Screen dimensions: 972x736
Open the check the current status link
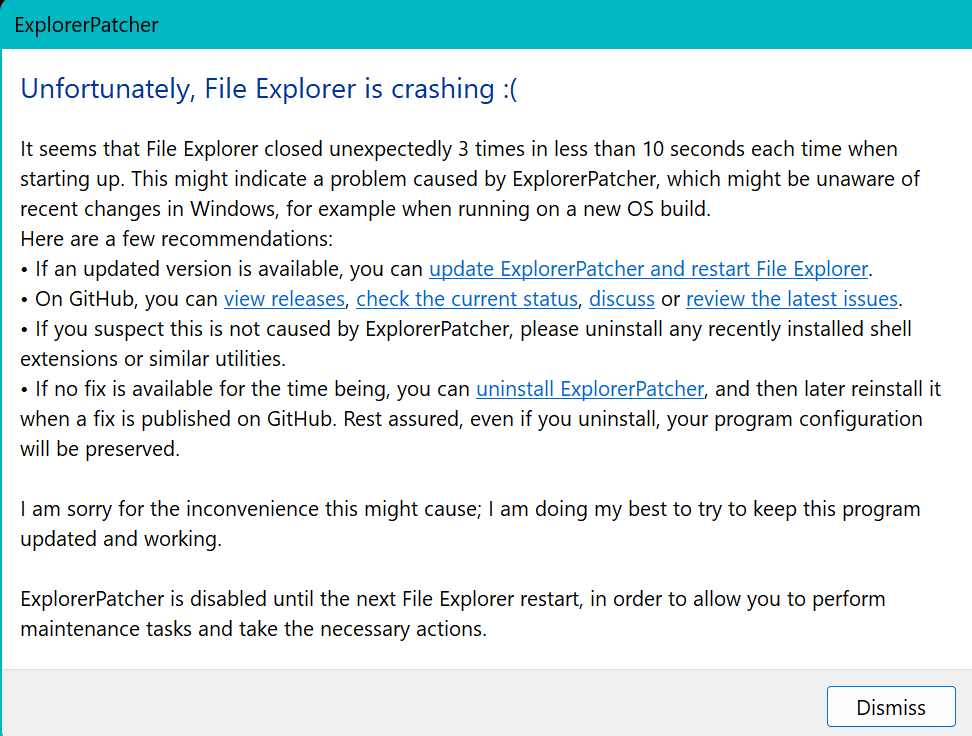click(x=467, y=299)
